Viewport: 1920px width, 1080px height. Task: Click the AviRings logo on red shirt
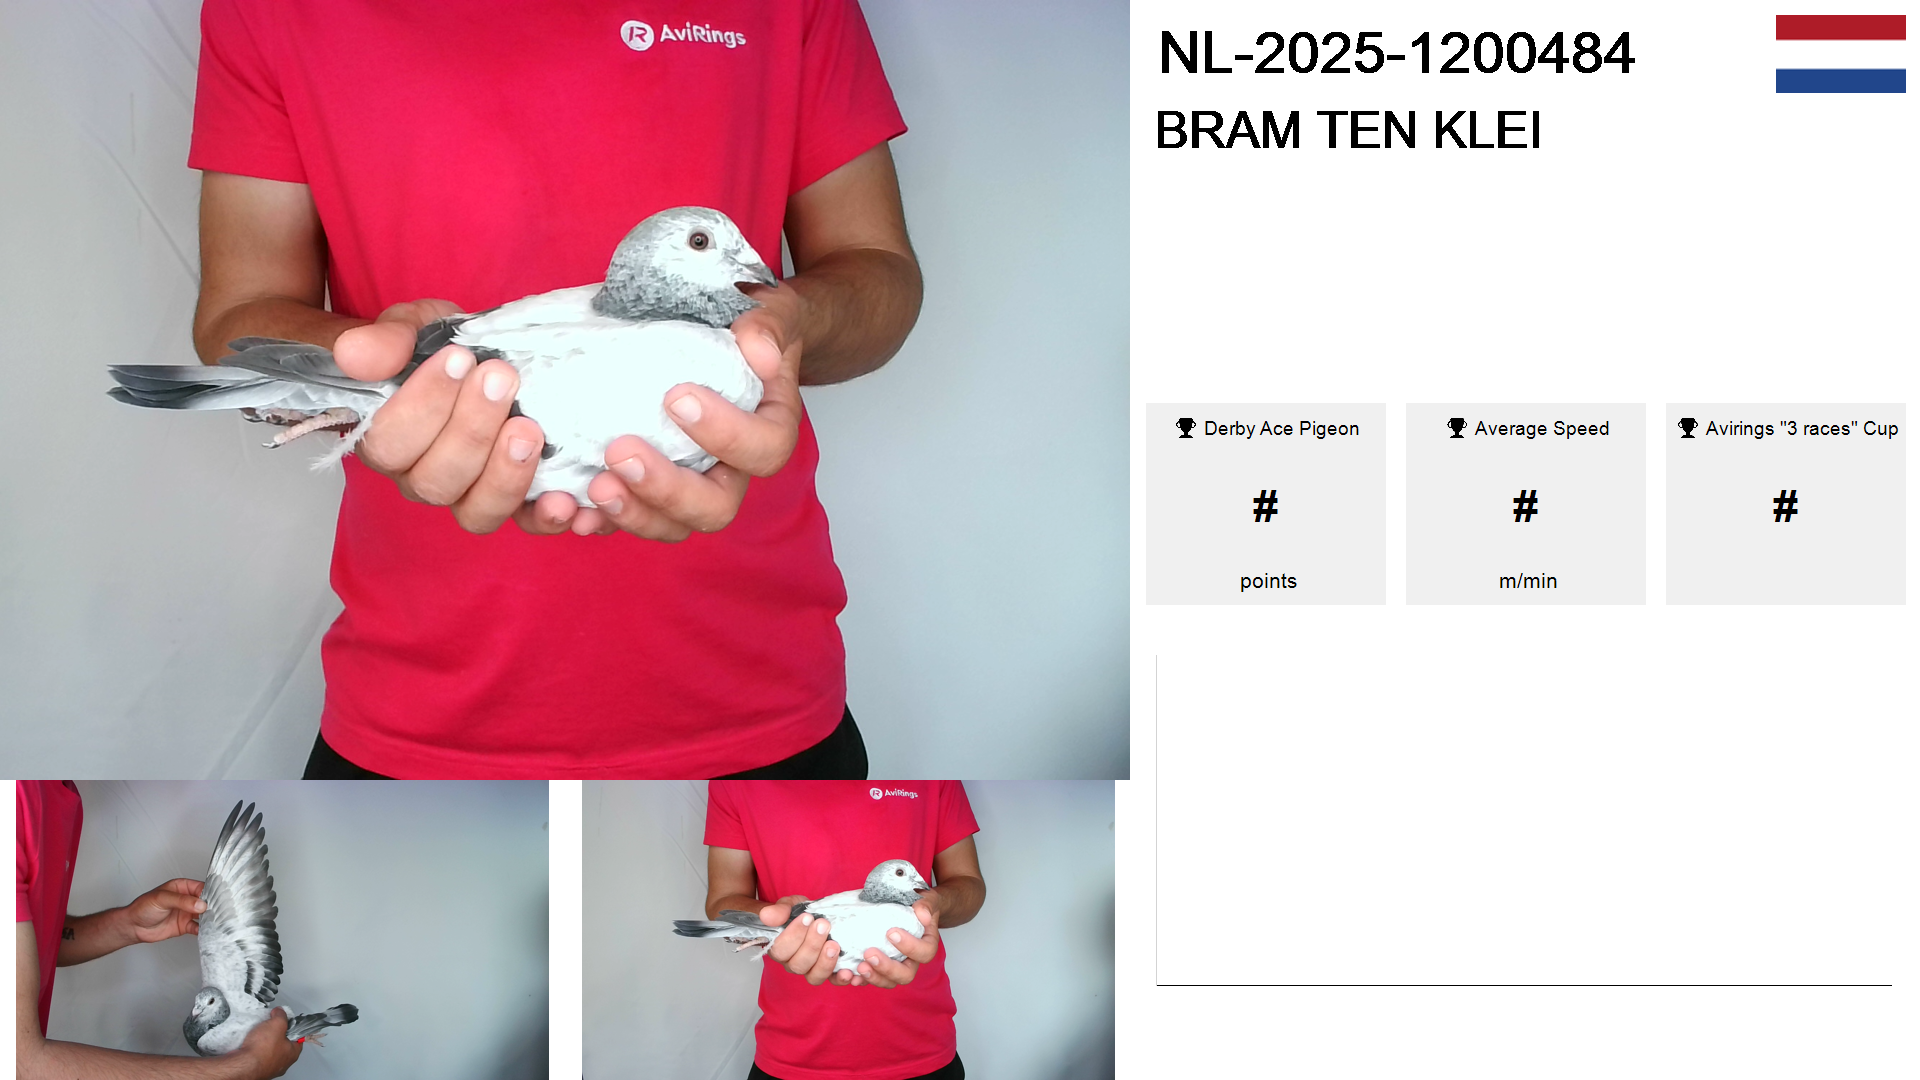(683, 35)
